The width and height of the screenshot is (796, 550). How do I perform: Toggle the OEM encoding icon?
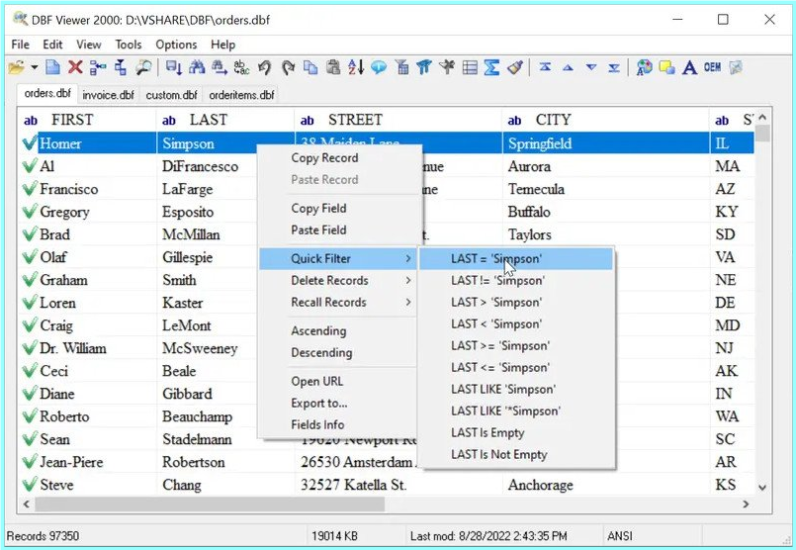[712, 67]
